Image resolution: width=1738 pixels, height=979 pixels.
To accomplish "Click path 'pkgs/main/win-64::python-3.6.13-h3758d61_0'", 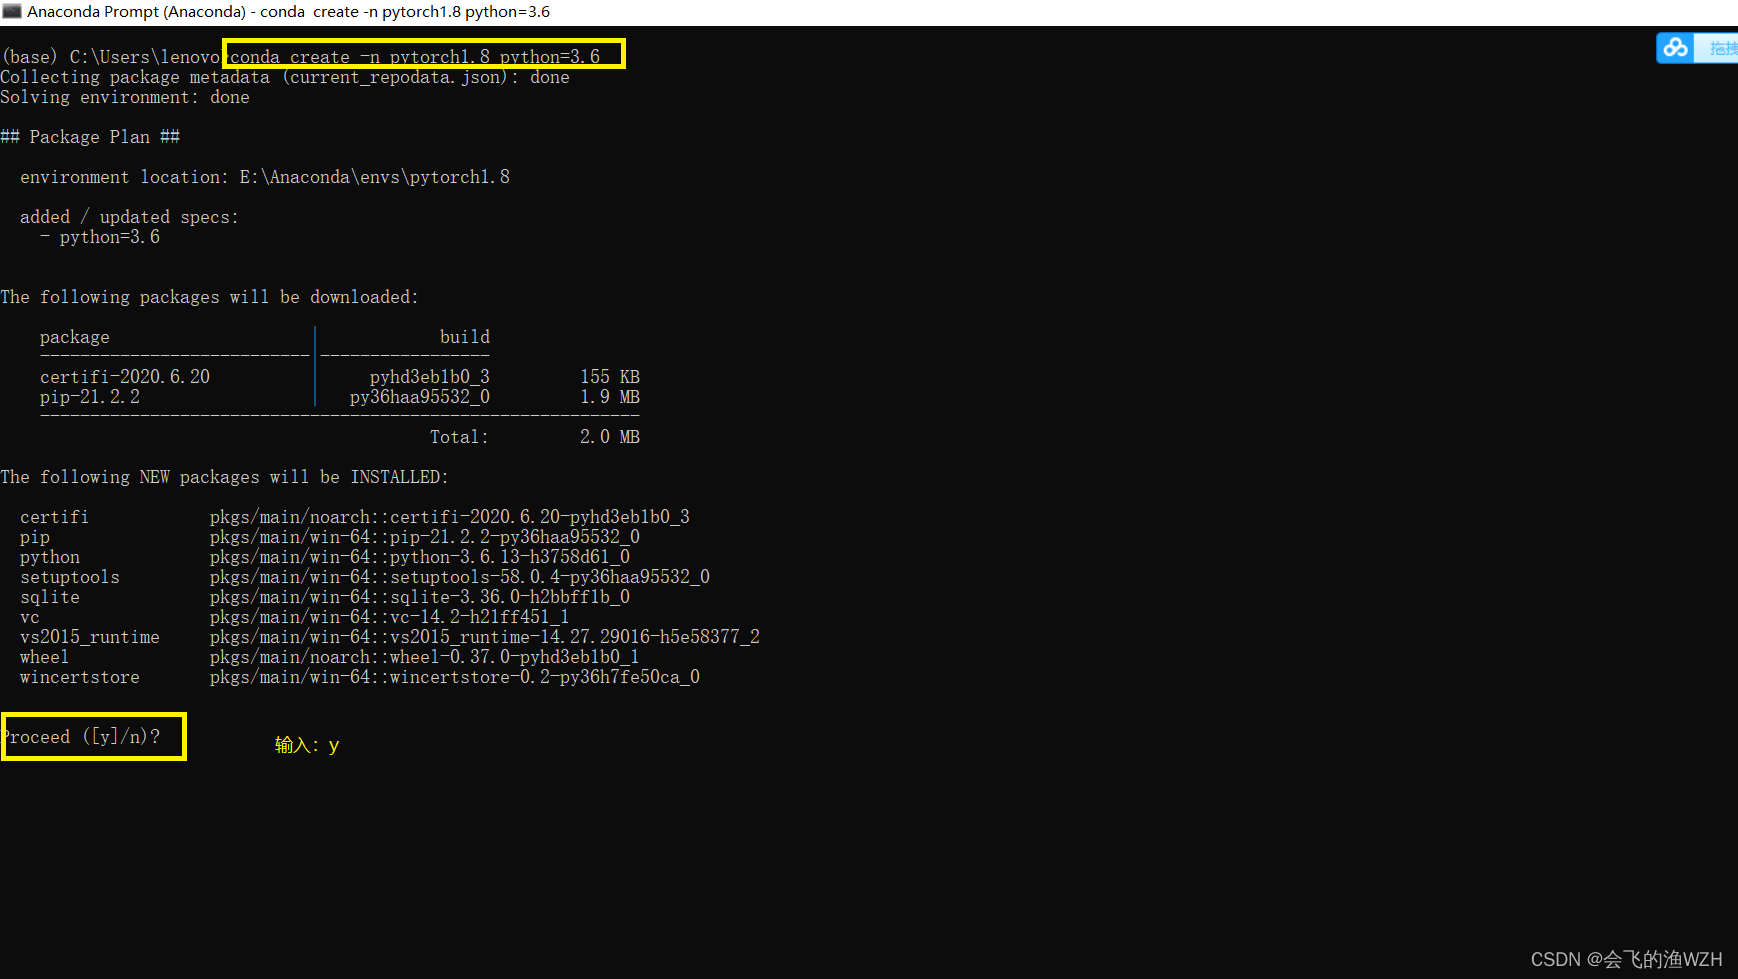I will (x=420, y=557).
